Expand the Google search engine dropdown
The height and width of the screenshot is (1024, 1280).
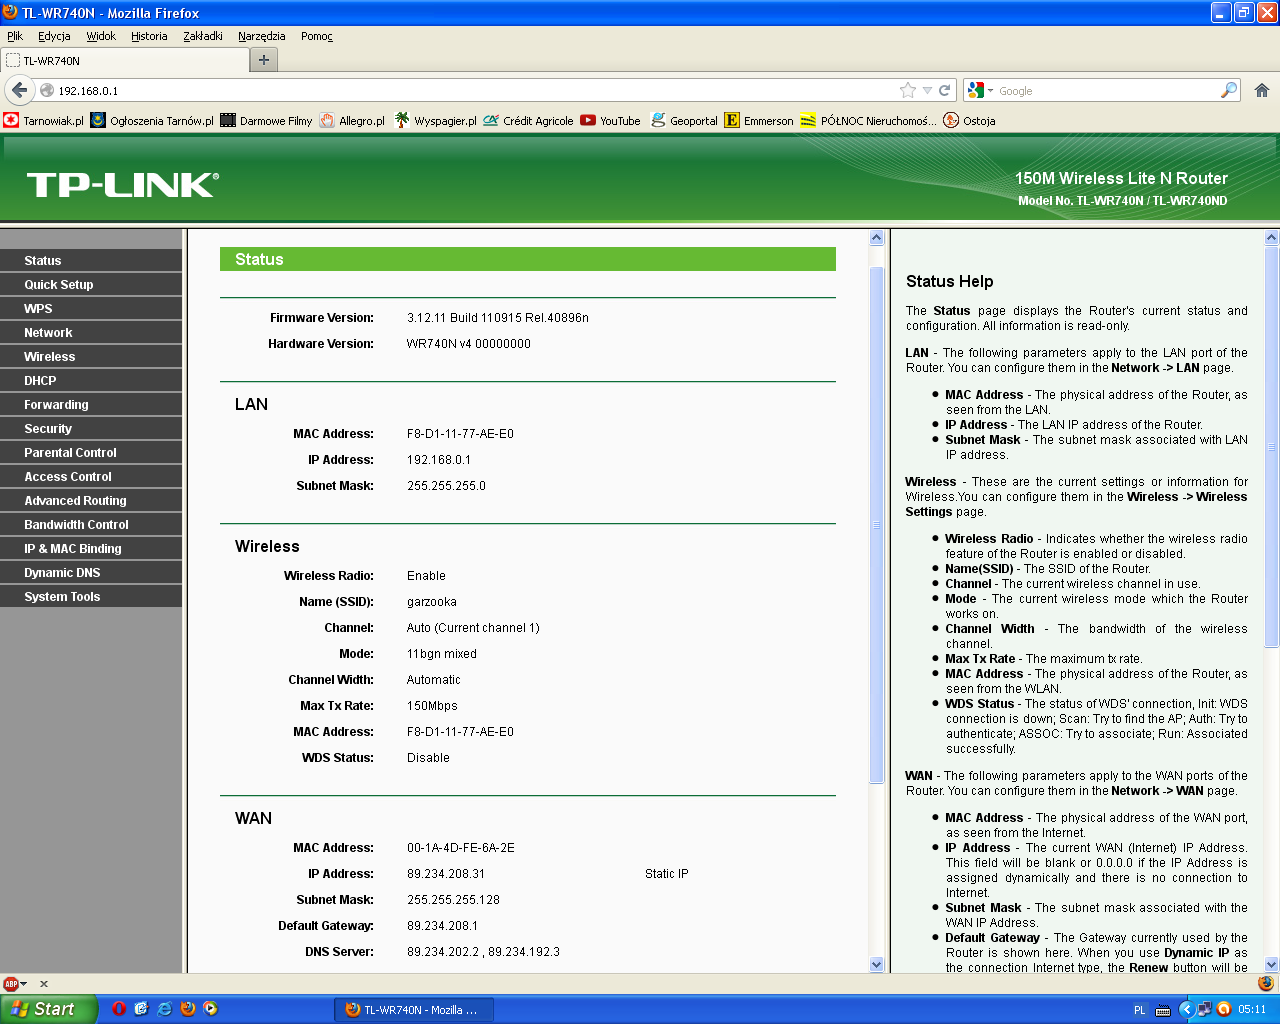tap(980, 90)
